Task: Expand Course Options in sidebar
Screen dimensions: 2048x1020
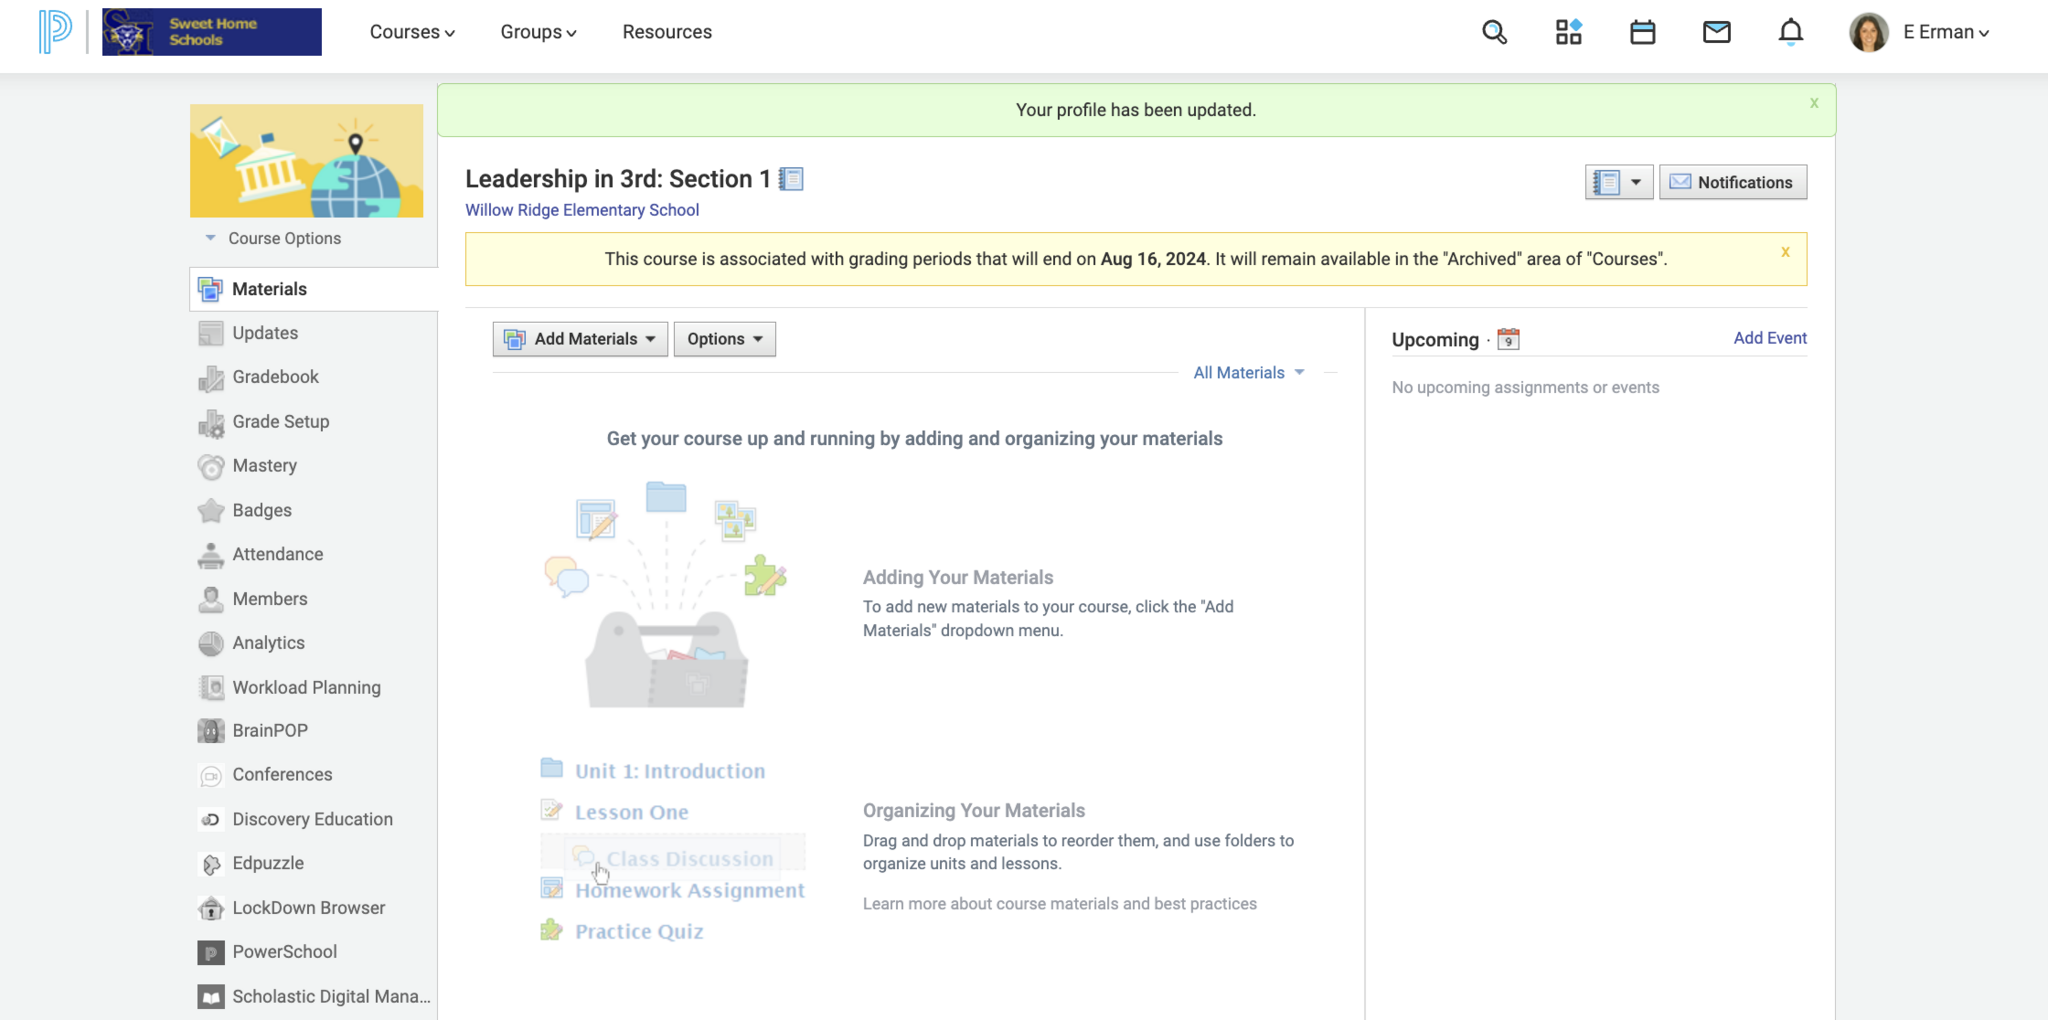Action: pos(274,238)
